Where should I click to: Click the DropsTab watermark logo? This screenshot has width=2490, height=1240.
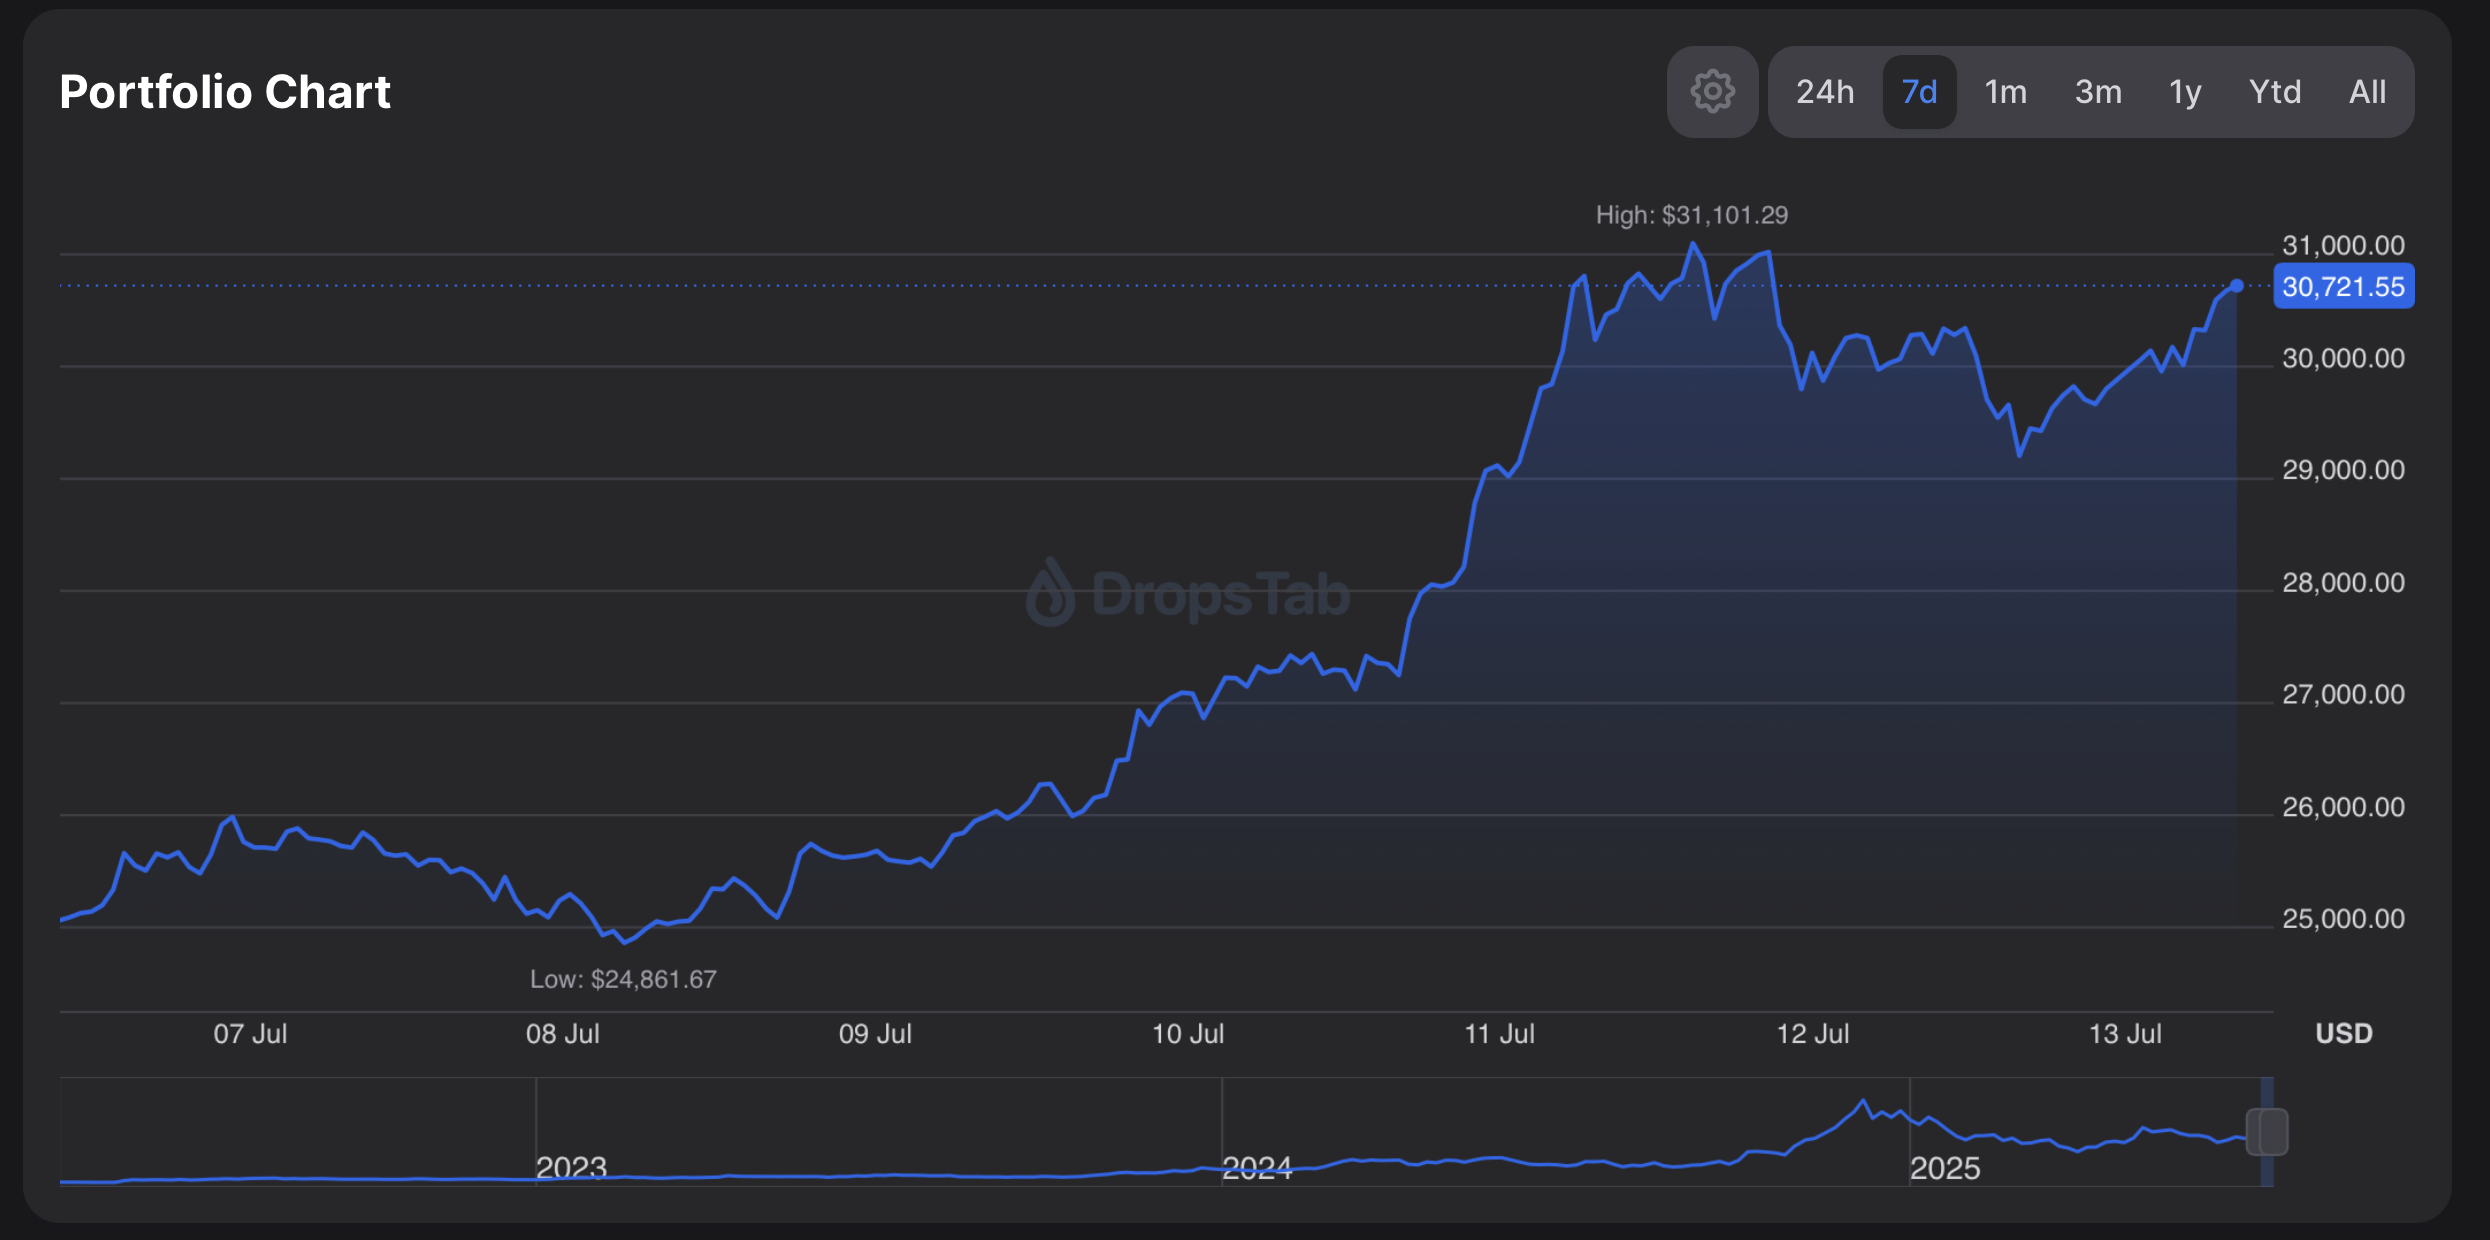[1188, 594]
